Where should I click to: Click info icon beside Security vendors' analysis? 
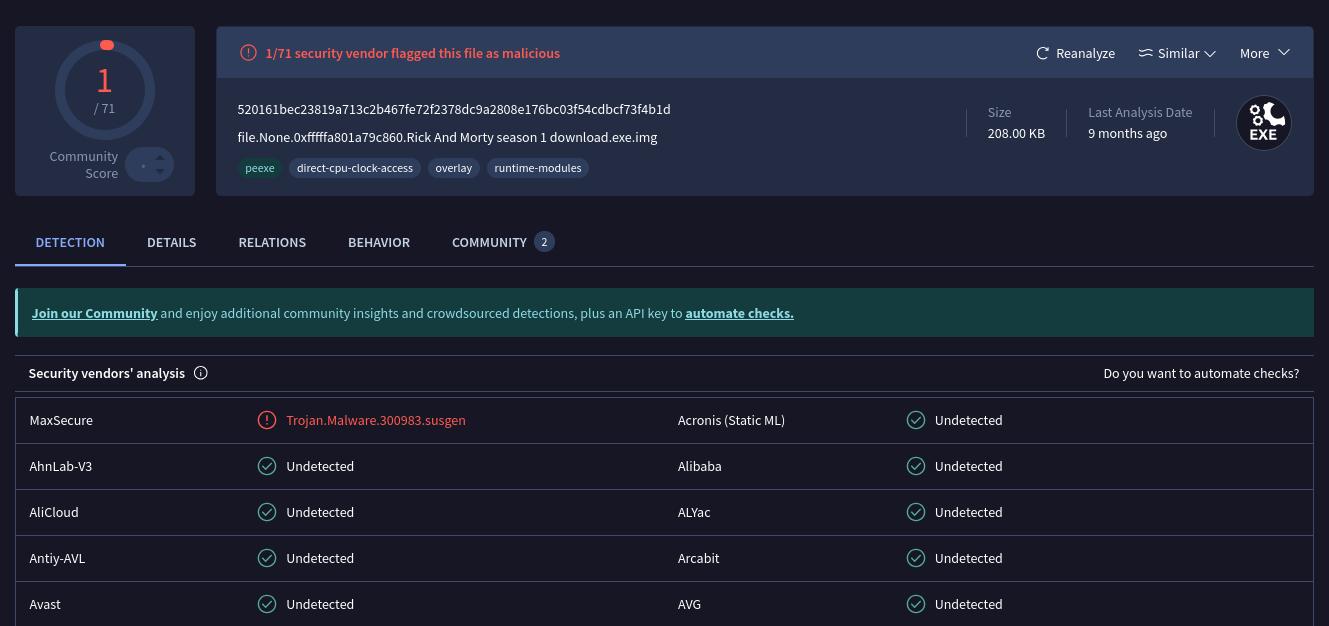[201, 373]
